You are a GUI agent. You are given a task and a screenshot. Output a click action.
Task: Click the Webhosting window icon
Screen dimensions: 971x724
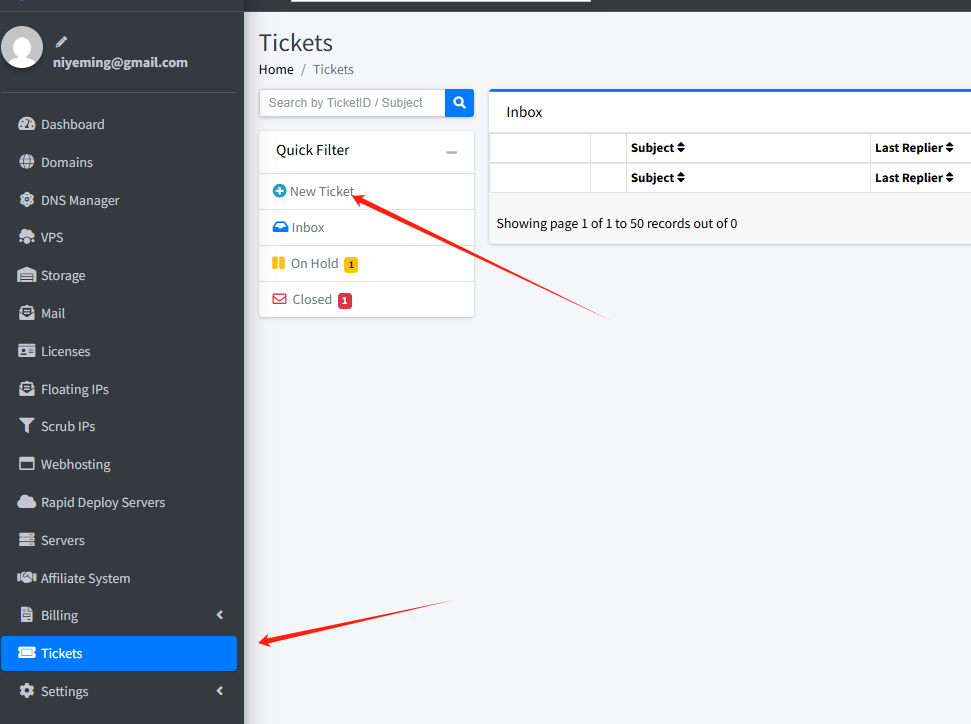pyautogui.click(x=27, y=464)
